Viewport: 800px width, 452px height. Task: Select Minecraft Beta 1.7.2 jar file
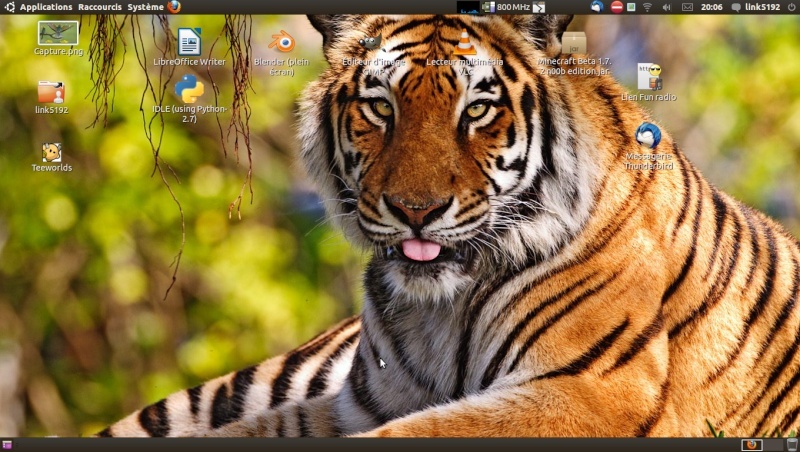tap(574, 54)
